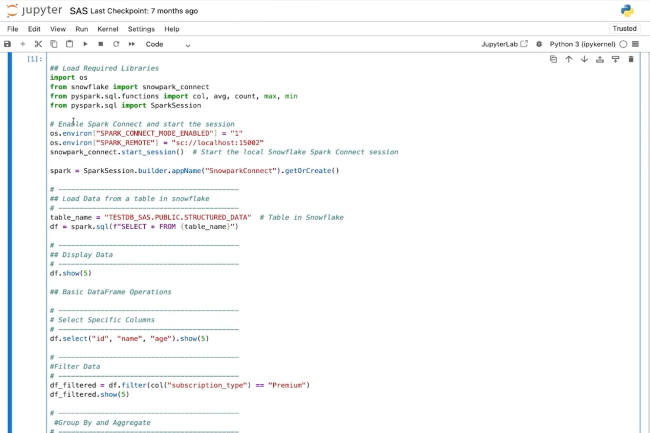Open the Run menu

(82, 29)
